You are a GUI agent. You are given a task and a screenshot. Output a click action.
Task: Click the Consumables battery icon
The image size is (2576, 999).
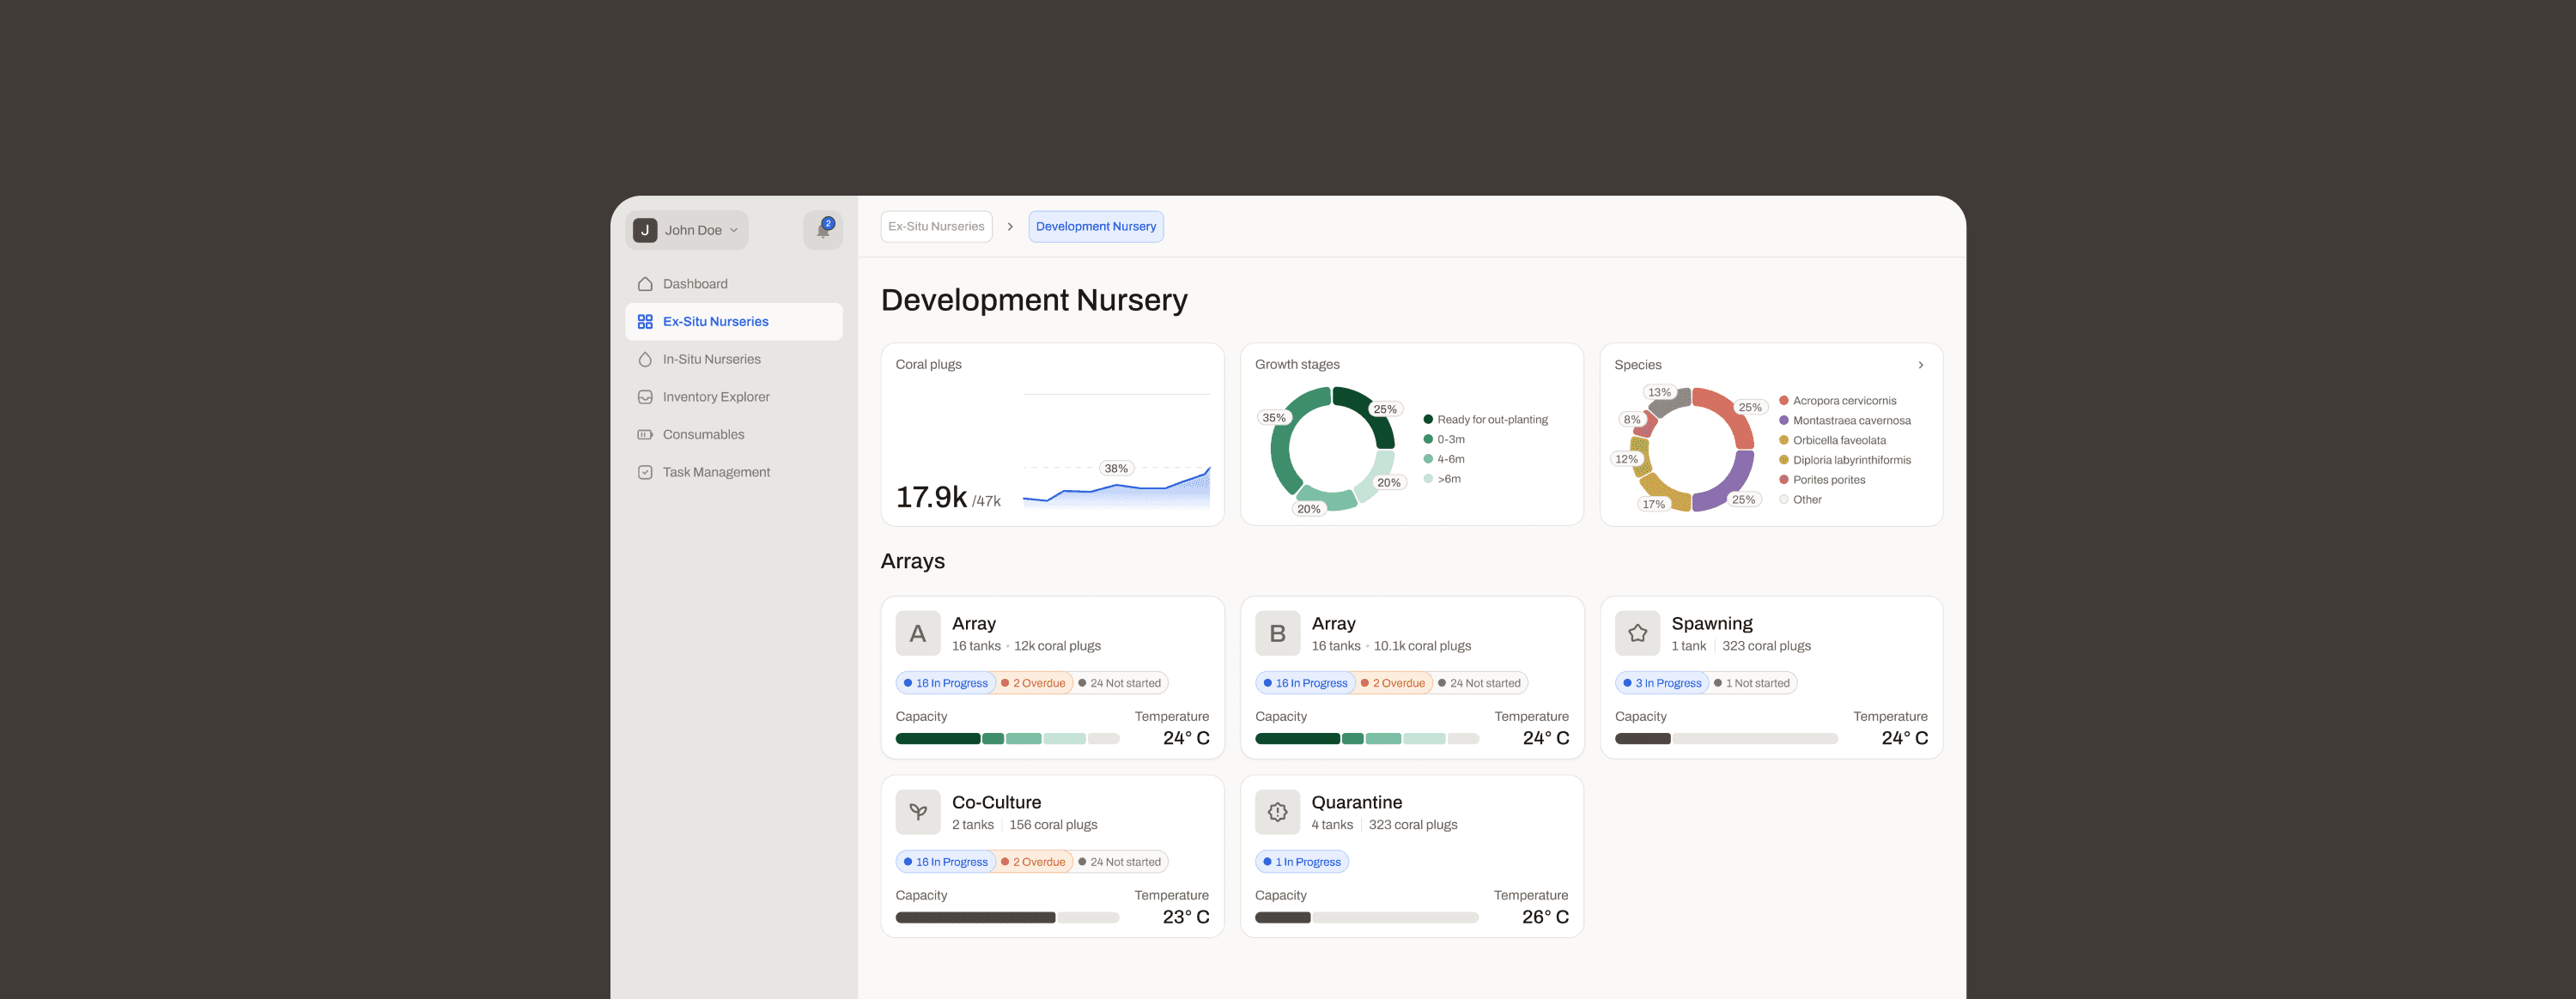tap(645, 435)
